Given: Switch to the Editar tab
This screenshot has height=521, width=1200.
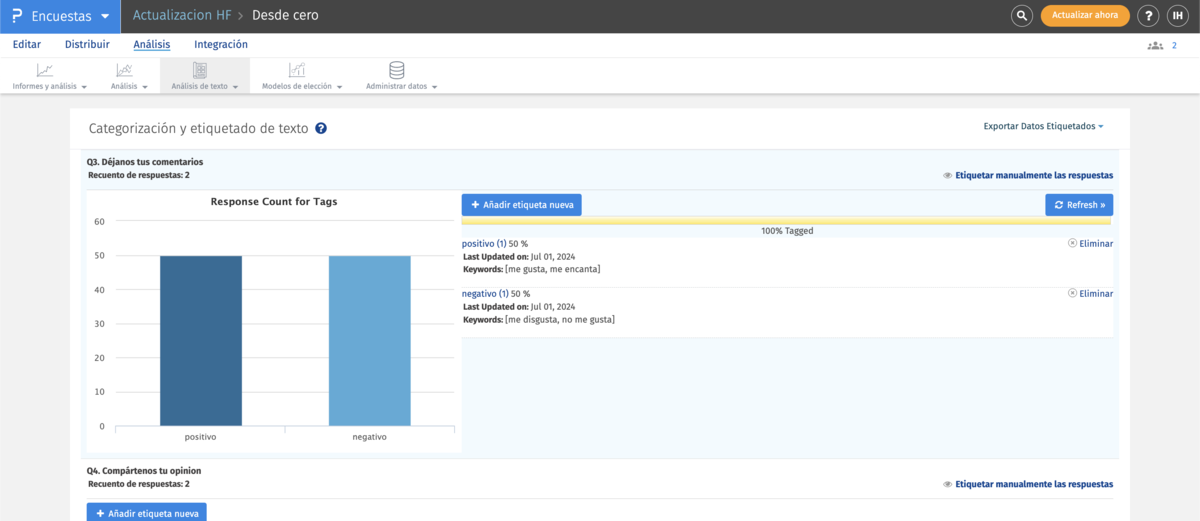Looking at the screenshot, I should tap(27, 44).
